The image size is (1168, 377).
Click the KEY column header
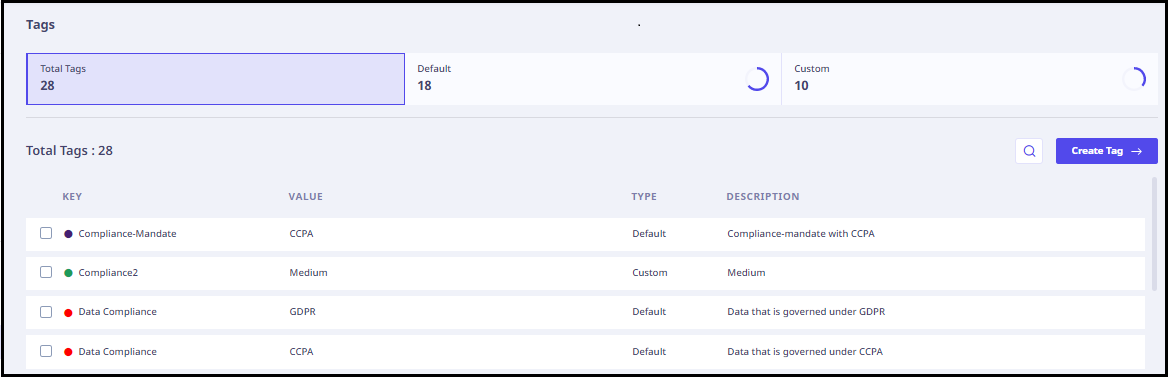click(72, 197)
